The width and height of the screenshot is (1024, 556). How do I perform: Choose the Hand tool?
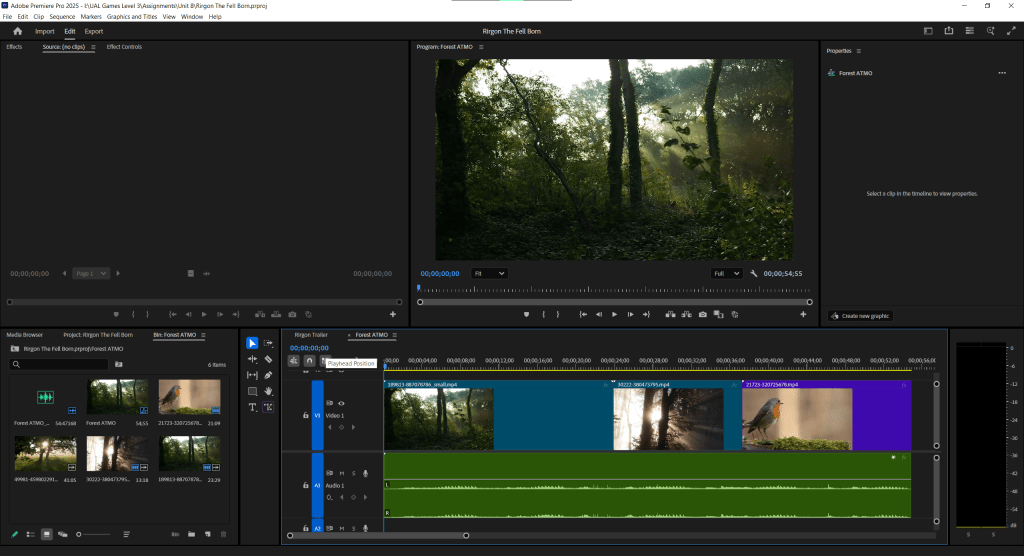pos(268,391)
